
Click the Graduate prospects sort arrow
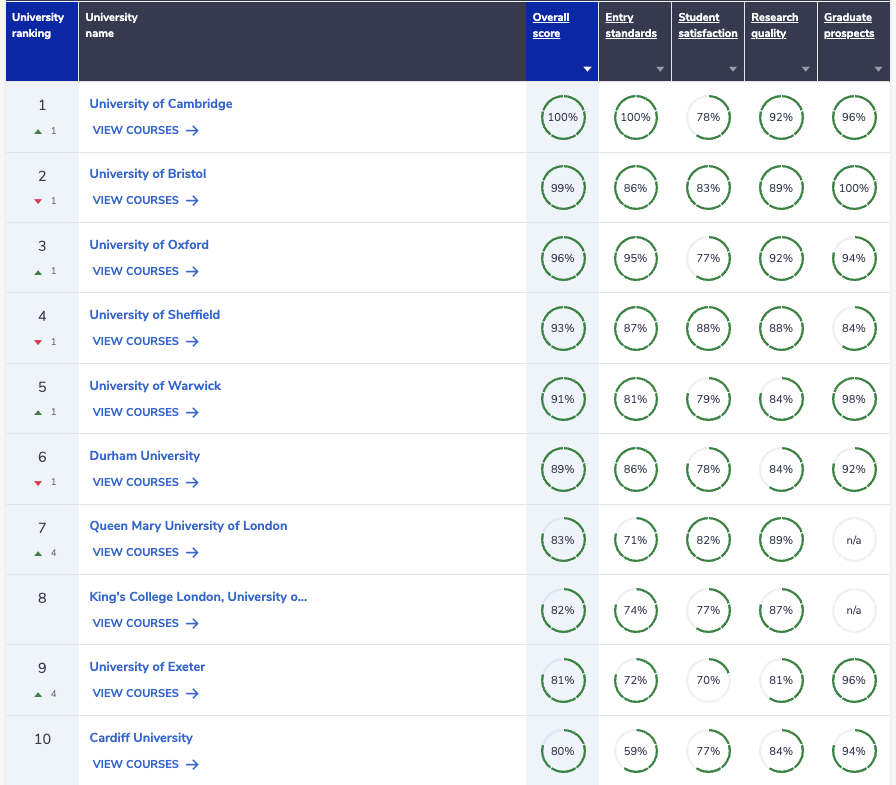click(x=878, y=69)
